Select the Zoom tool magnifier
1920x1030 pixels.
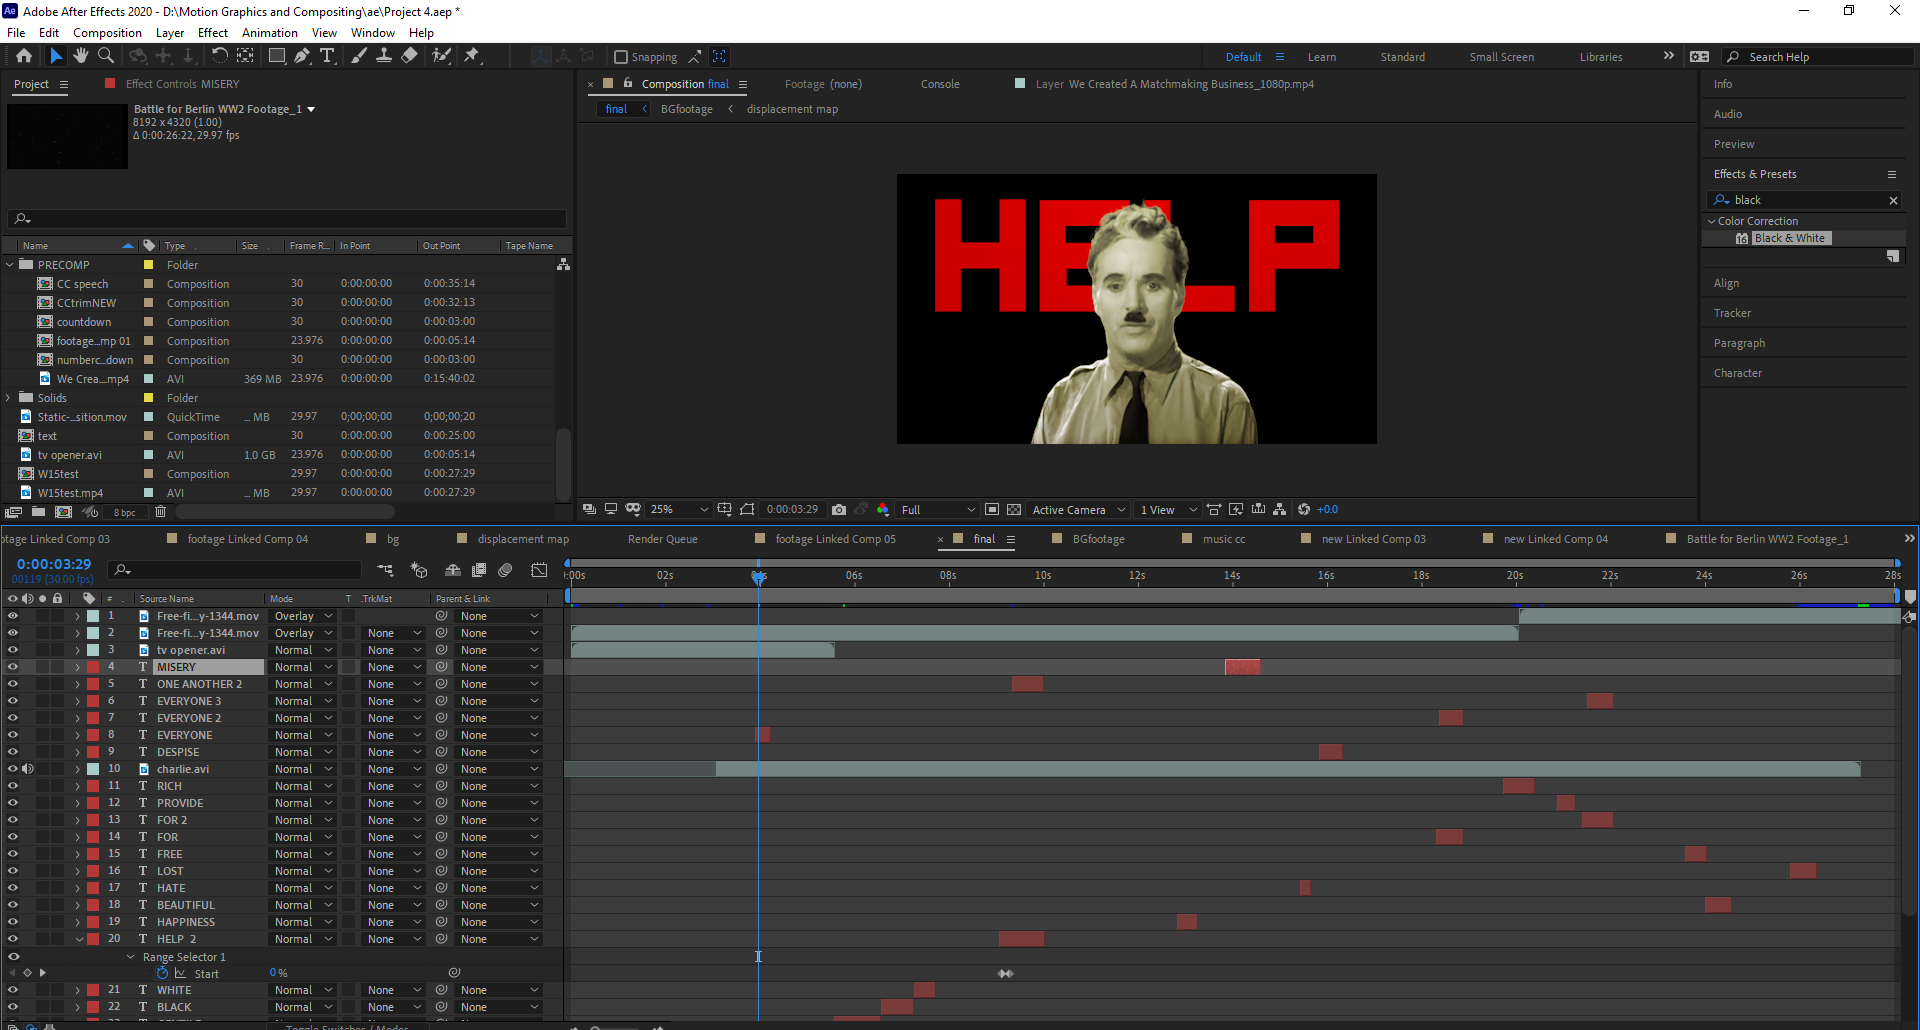(106, 56)
